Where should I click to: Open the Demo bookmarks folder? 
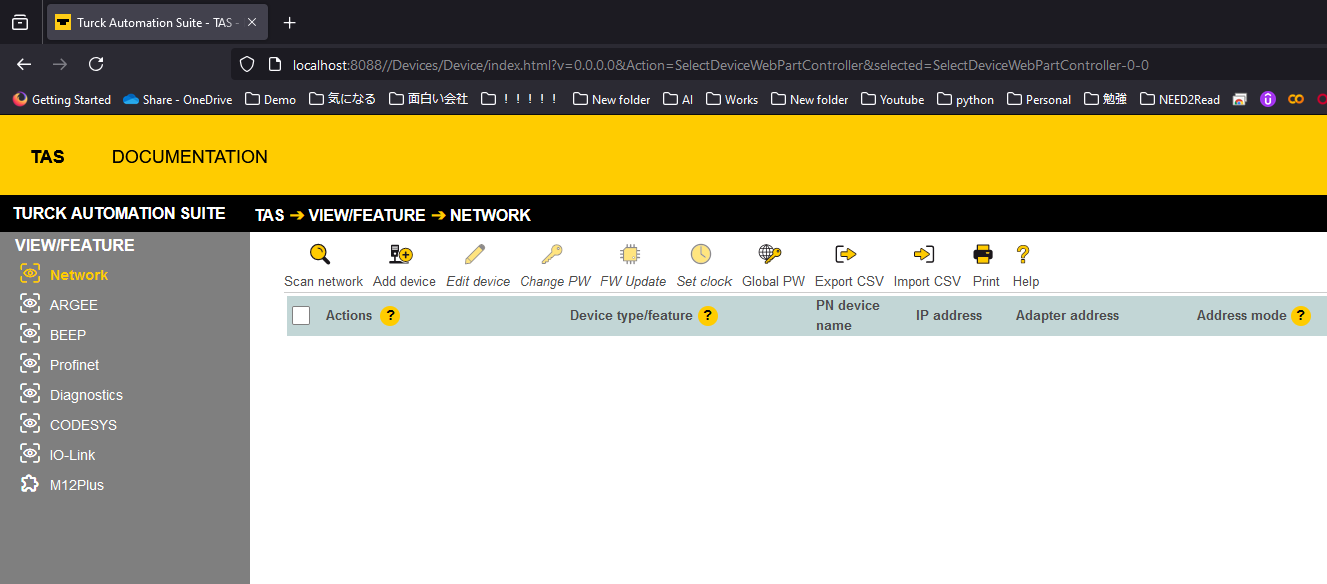click(x=270, y=99)
